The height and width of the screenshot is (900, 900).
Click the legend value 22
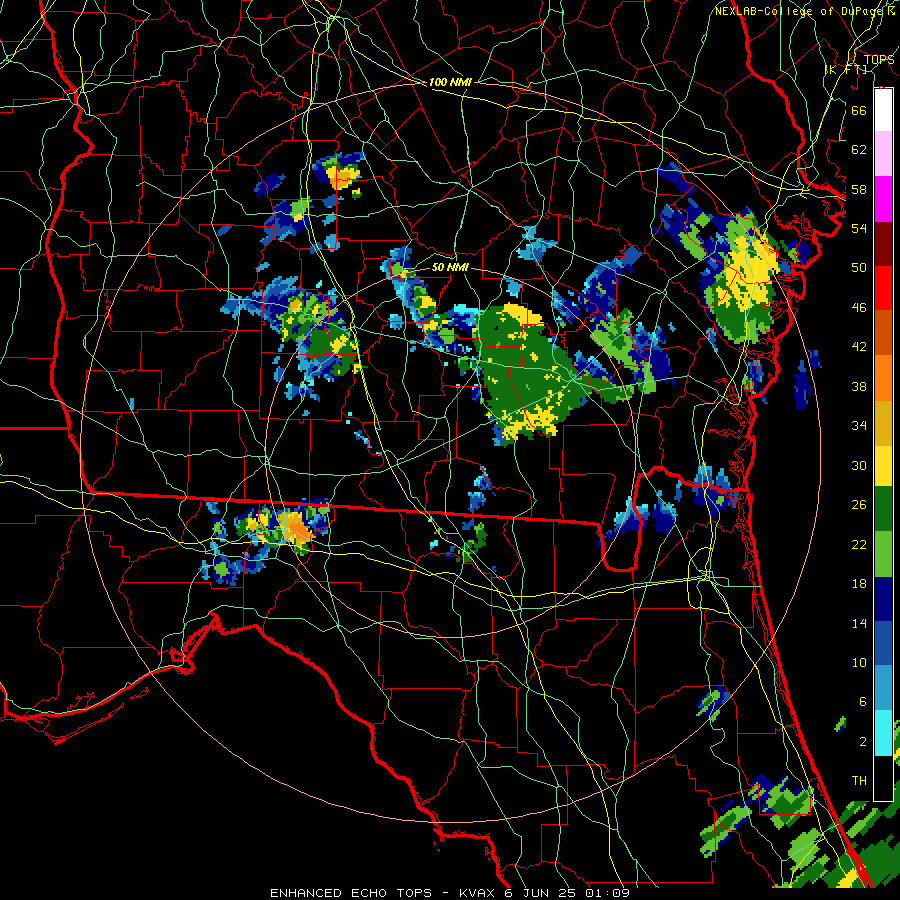(x=859, y=544)
